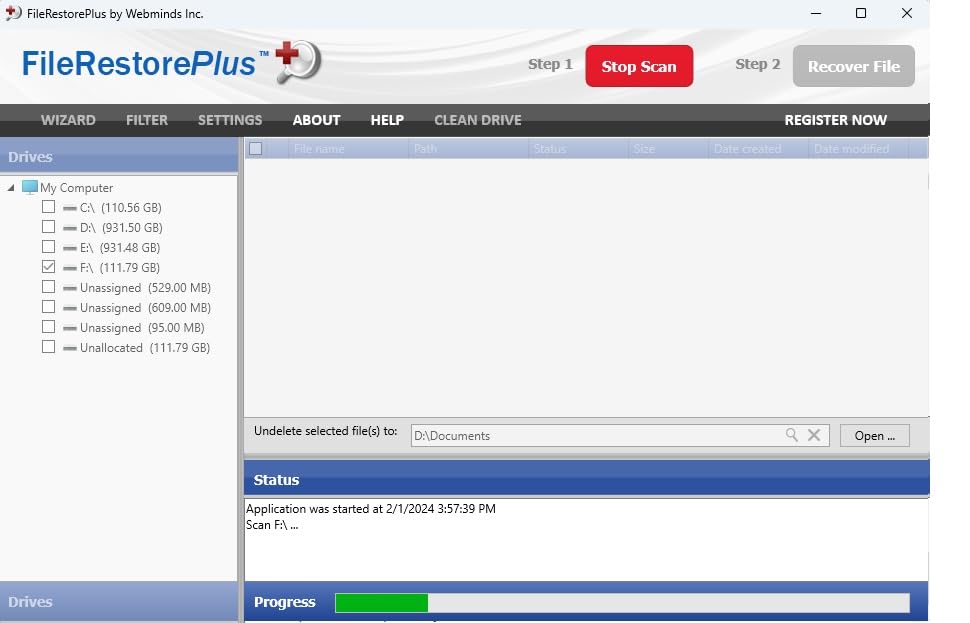Click the X to clear the destination path
This screenshot has height=623, width=970.
(814, 435)
